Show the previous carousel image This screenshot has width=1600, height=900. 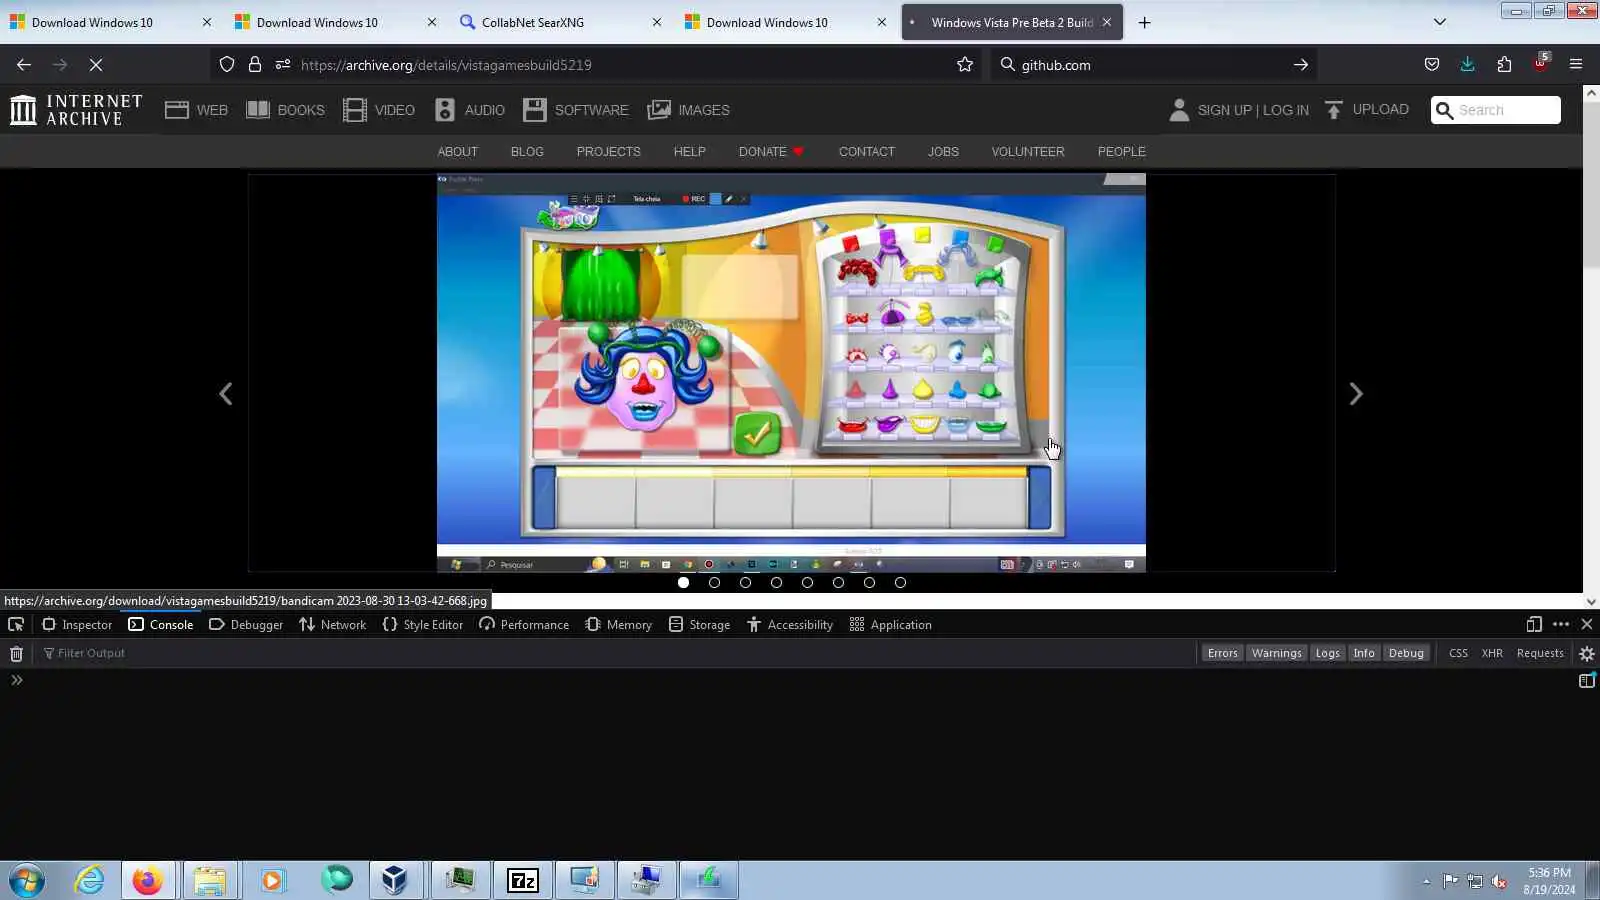(x=226, y=394)
